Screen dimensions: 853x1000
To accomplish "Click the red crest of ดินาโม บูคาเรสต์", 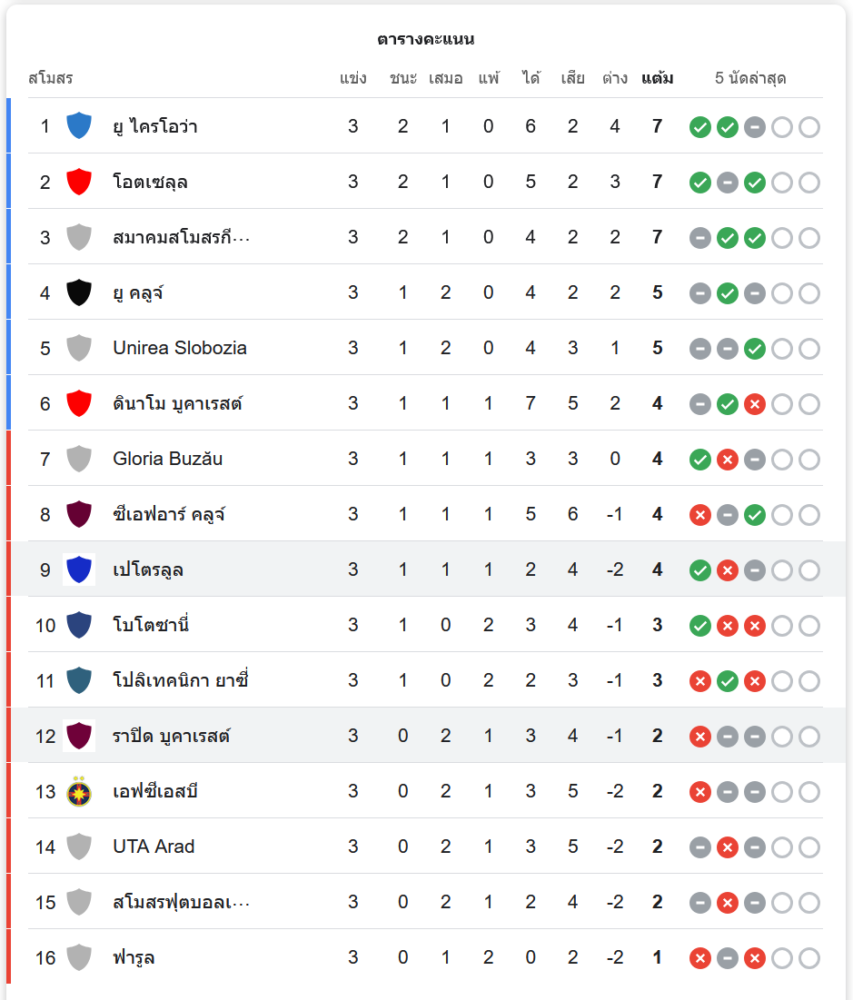I will tap(79, 404).
